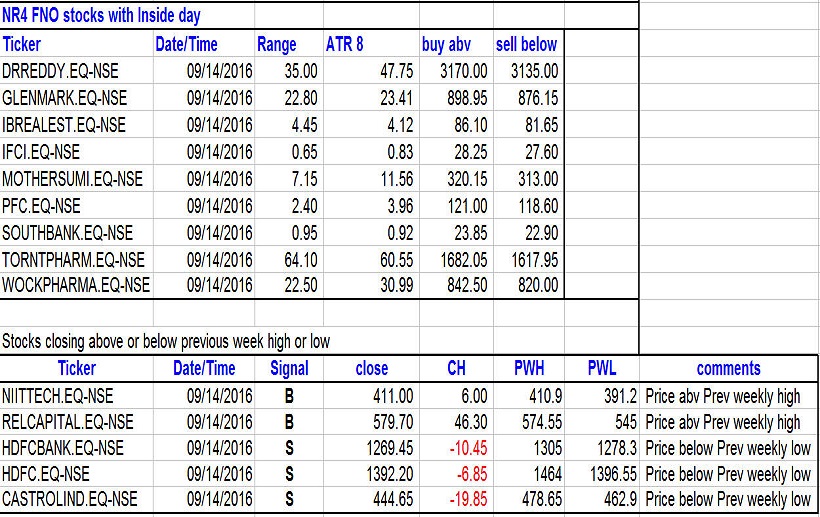The height and width of the screenshot is (517, 820).
Task: Click the 'PWH' column header
Action: (529, 369)
